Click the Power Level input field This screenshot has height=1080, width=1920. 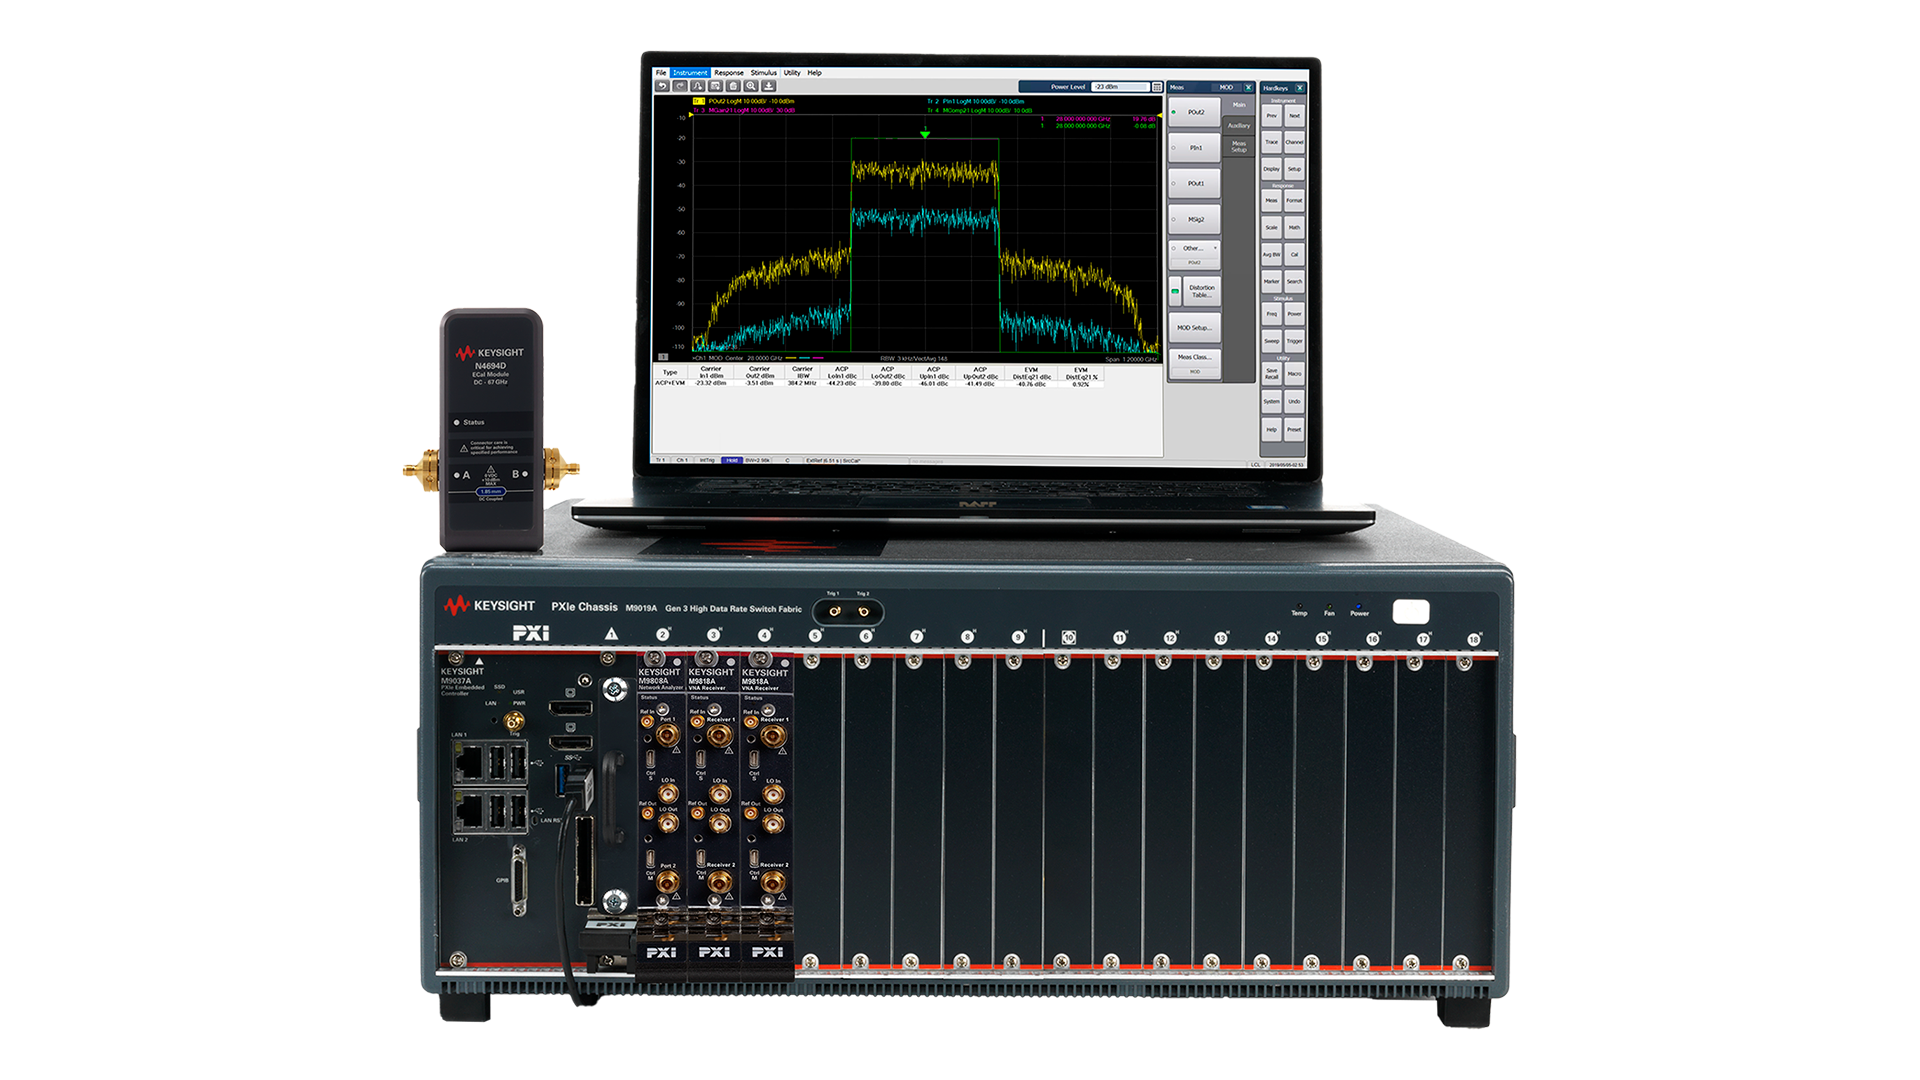[x=1118, y=87]
